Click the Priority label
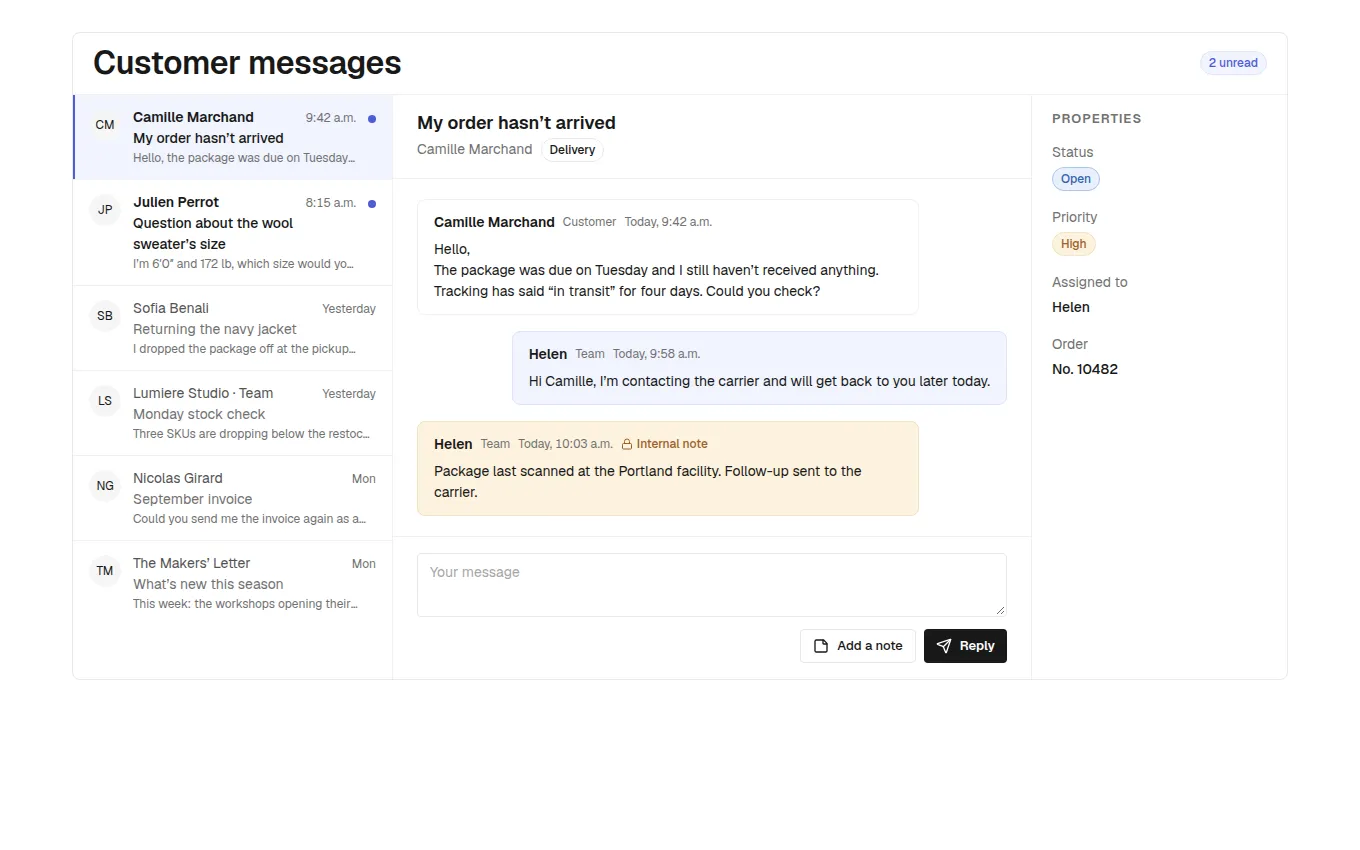 pos(1074,217)
